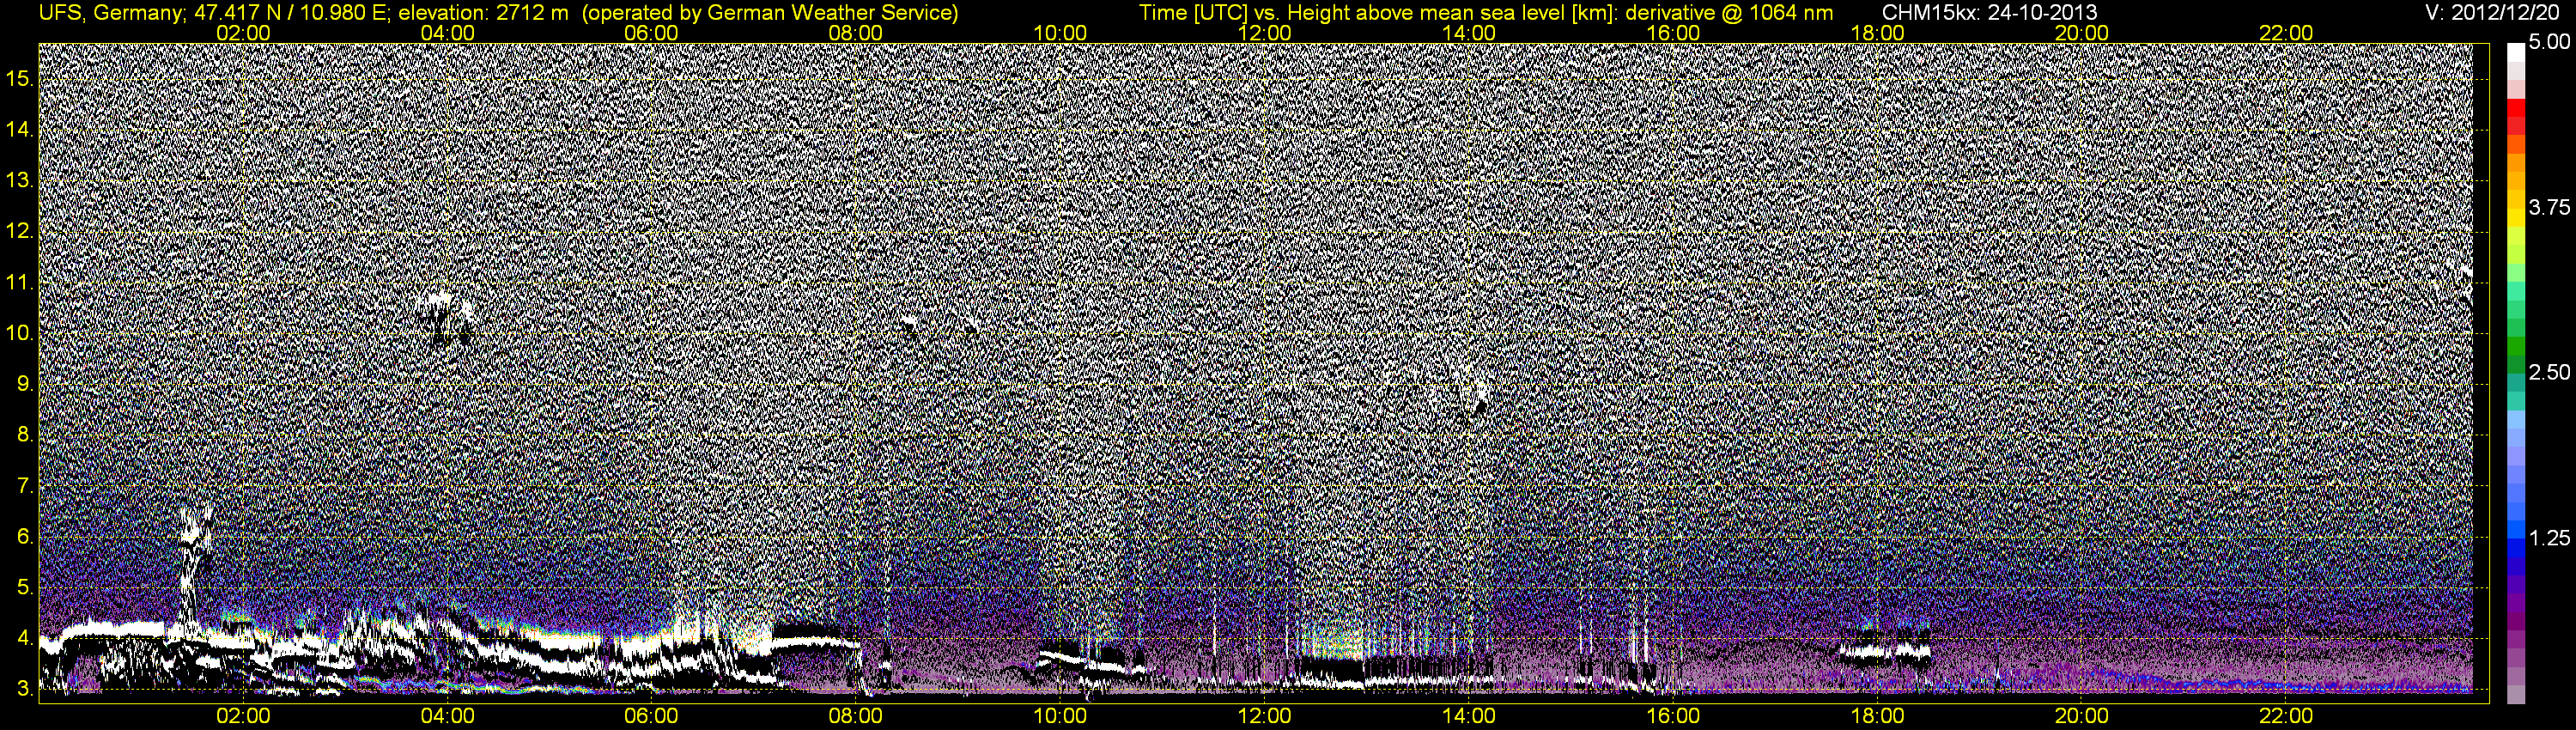2576x730 pixels.
Task: Click the 10:00 label on the bottom time axis
Action: pos(1060,716)
